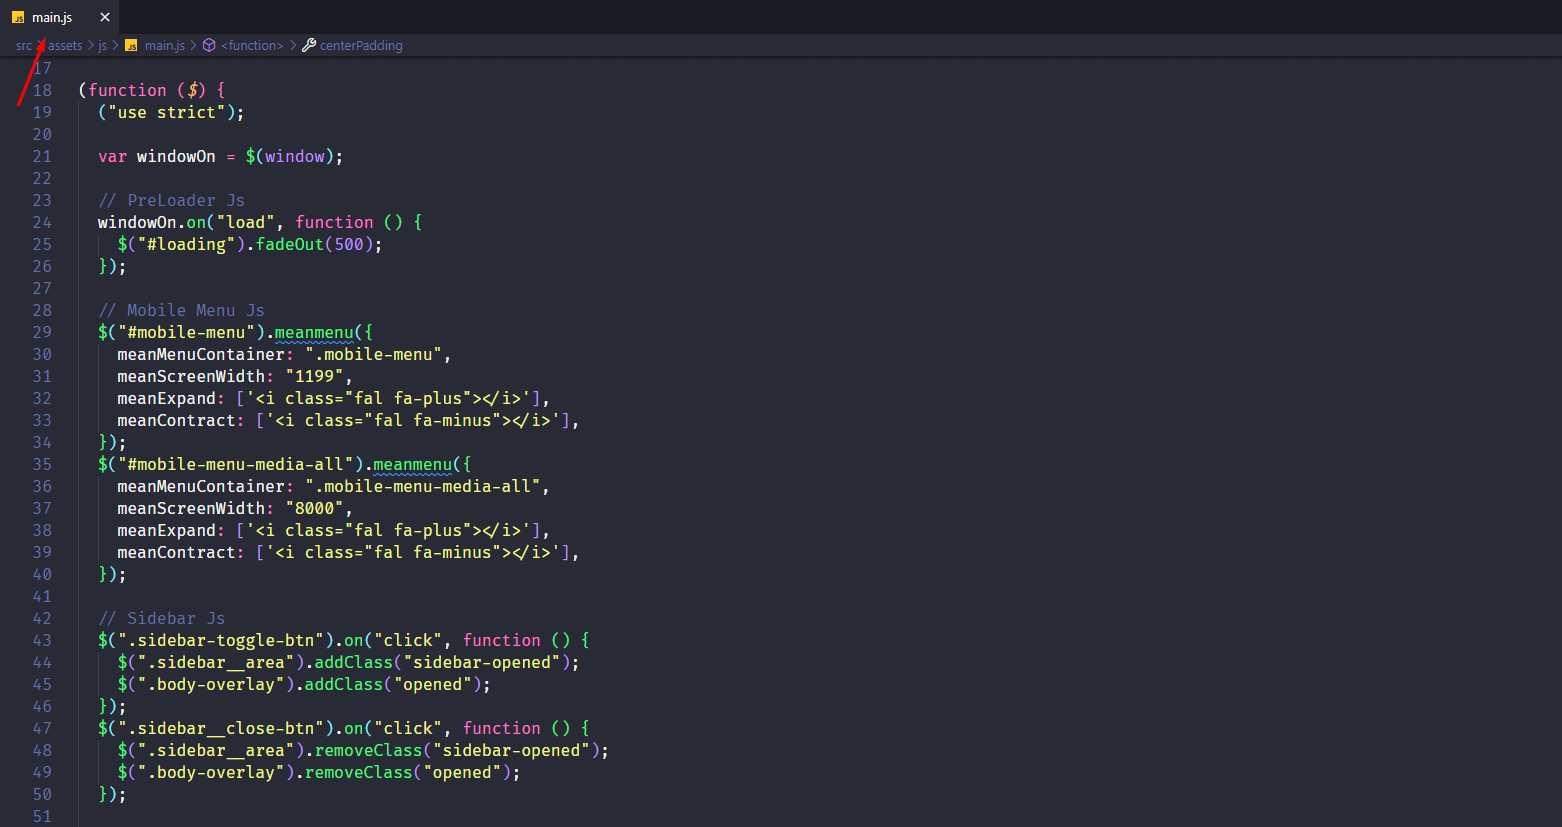
Task: Open the js folder breadcrumb
Action: point(102,45)
